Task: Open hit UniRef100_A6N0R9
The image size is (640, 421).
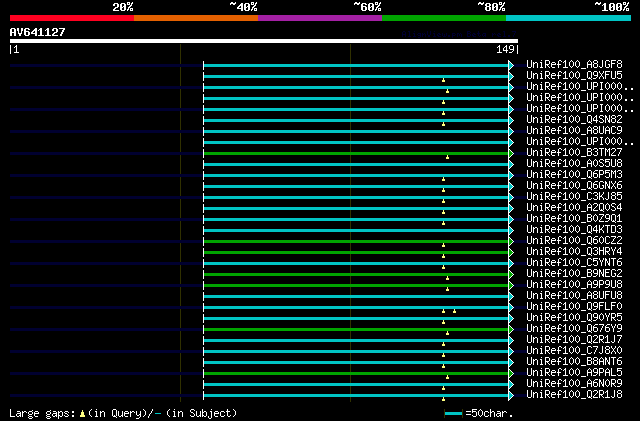Action: 574,384
